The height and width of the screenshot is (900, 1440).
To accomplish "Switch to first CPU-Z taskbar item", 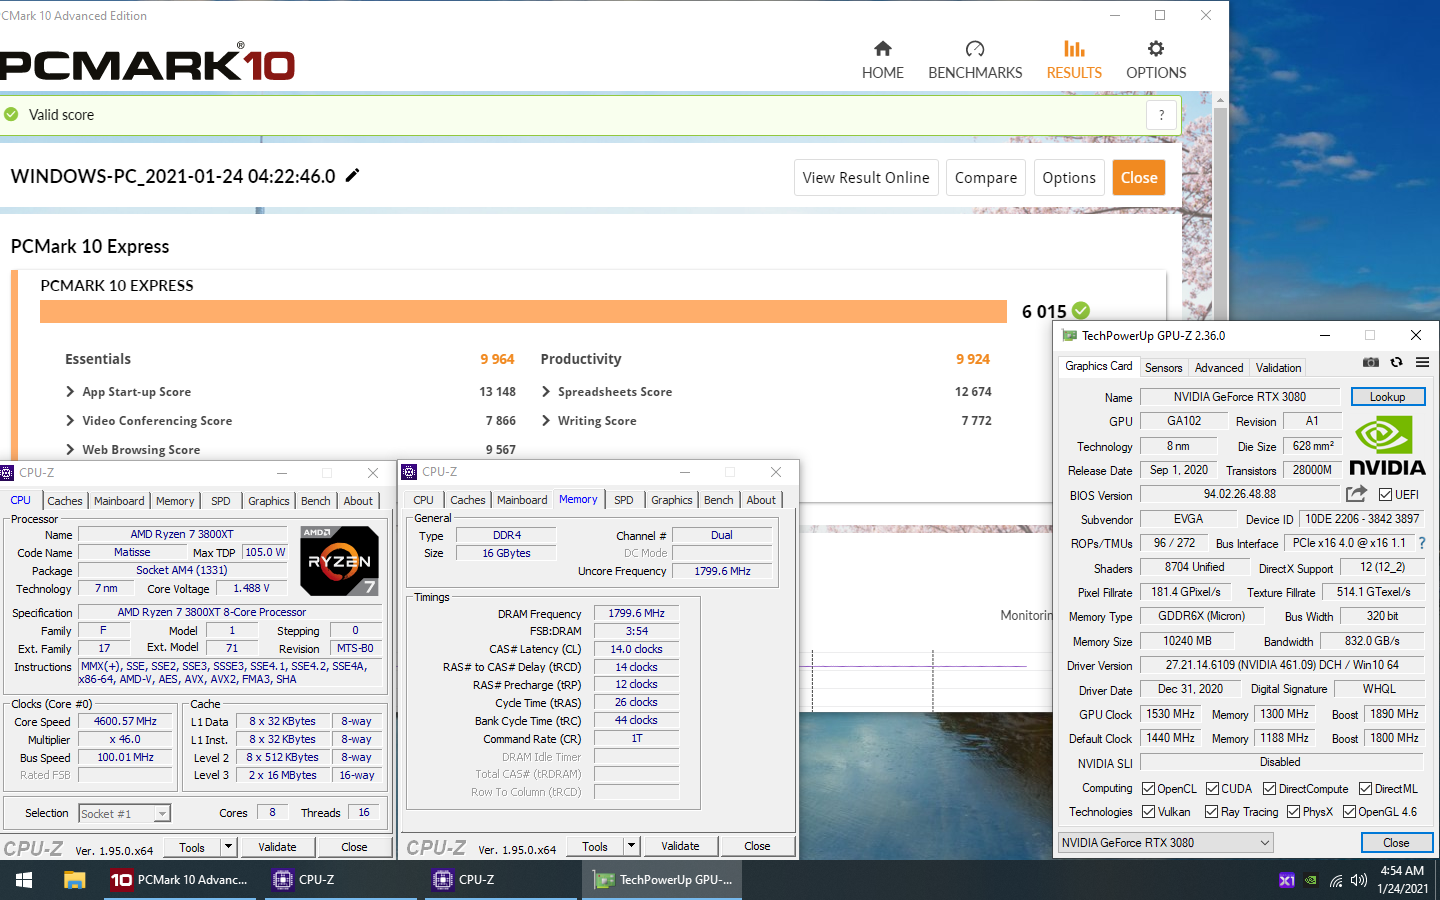I will (343, 880).
